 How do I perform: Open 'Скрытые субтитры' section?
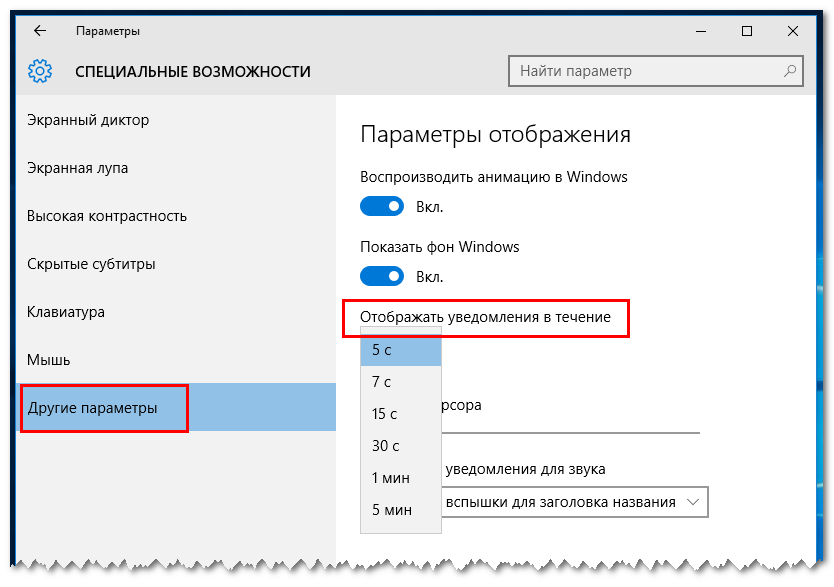176,264
